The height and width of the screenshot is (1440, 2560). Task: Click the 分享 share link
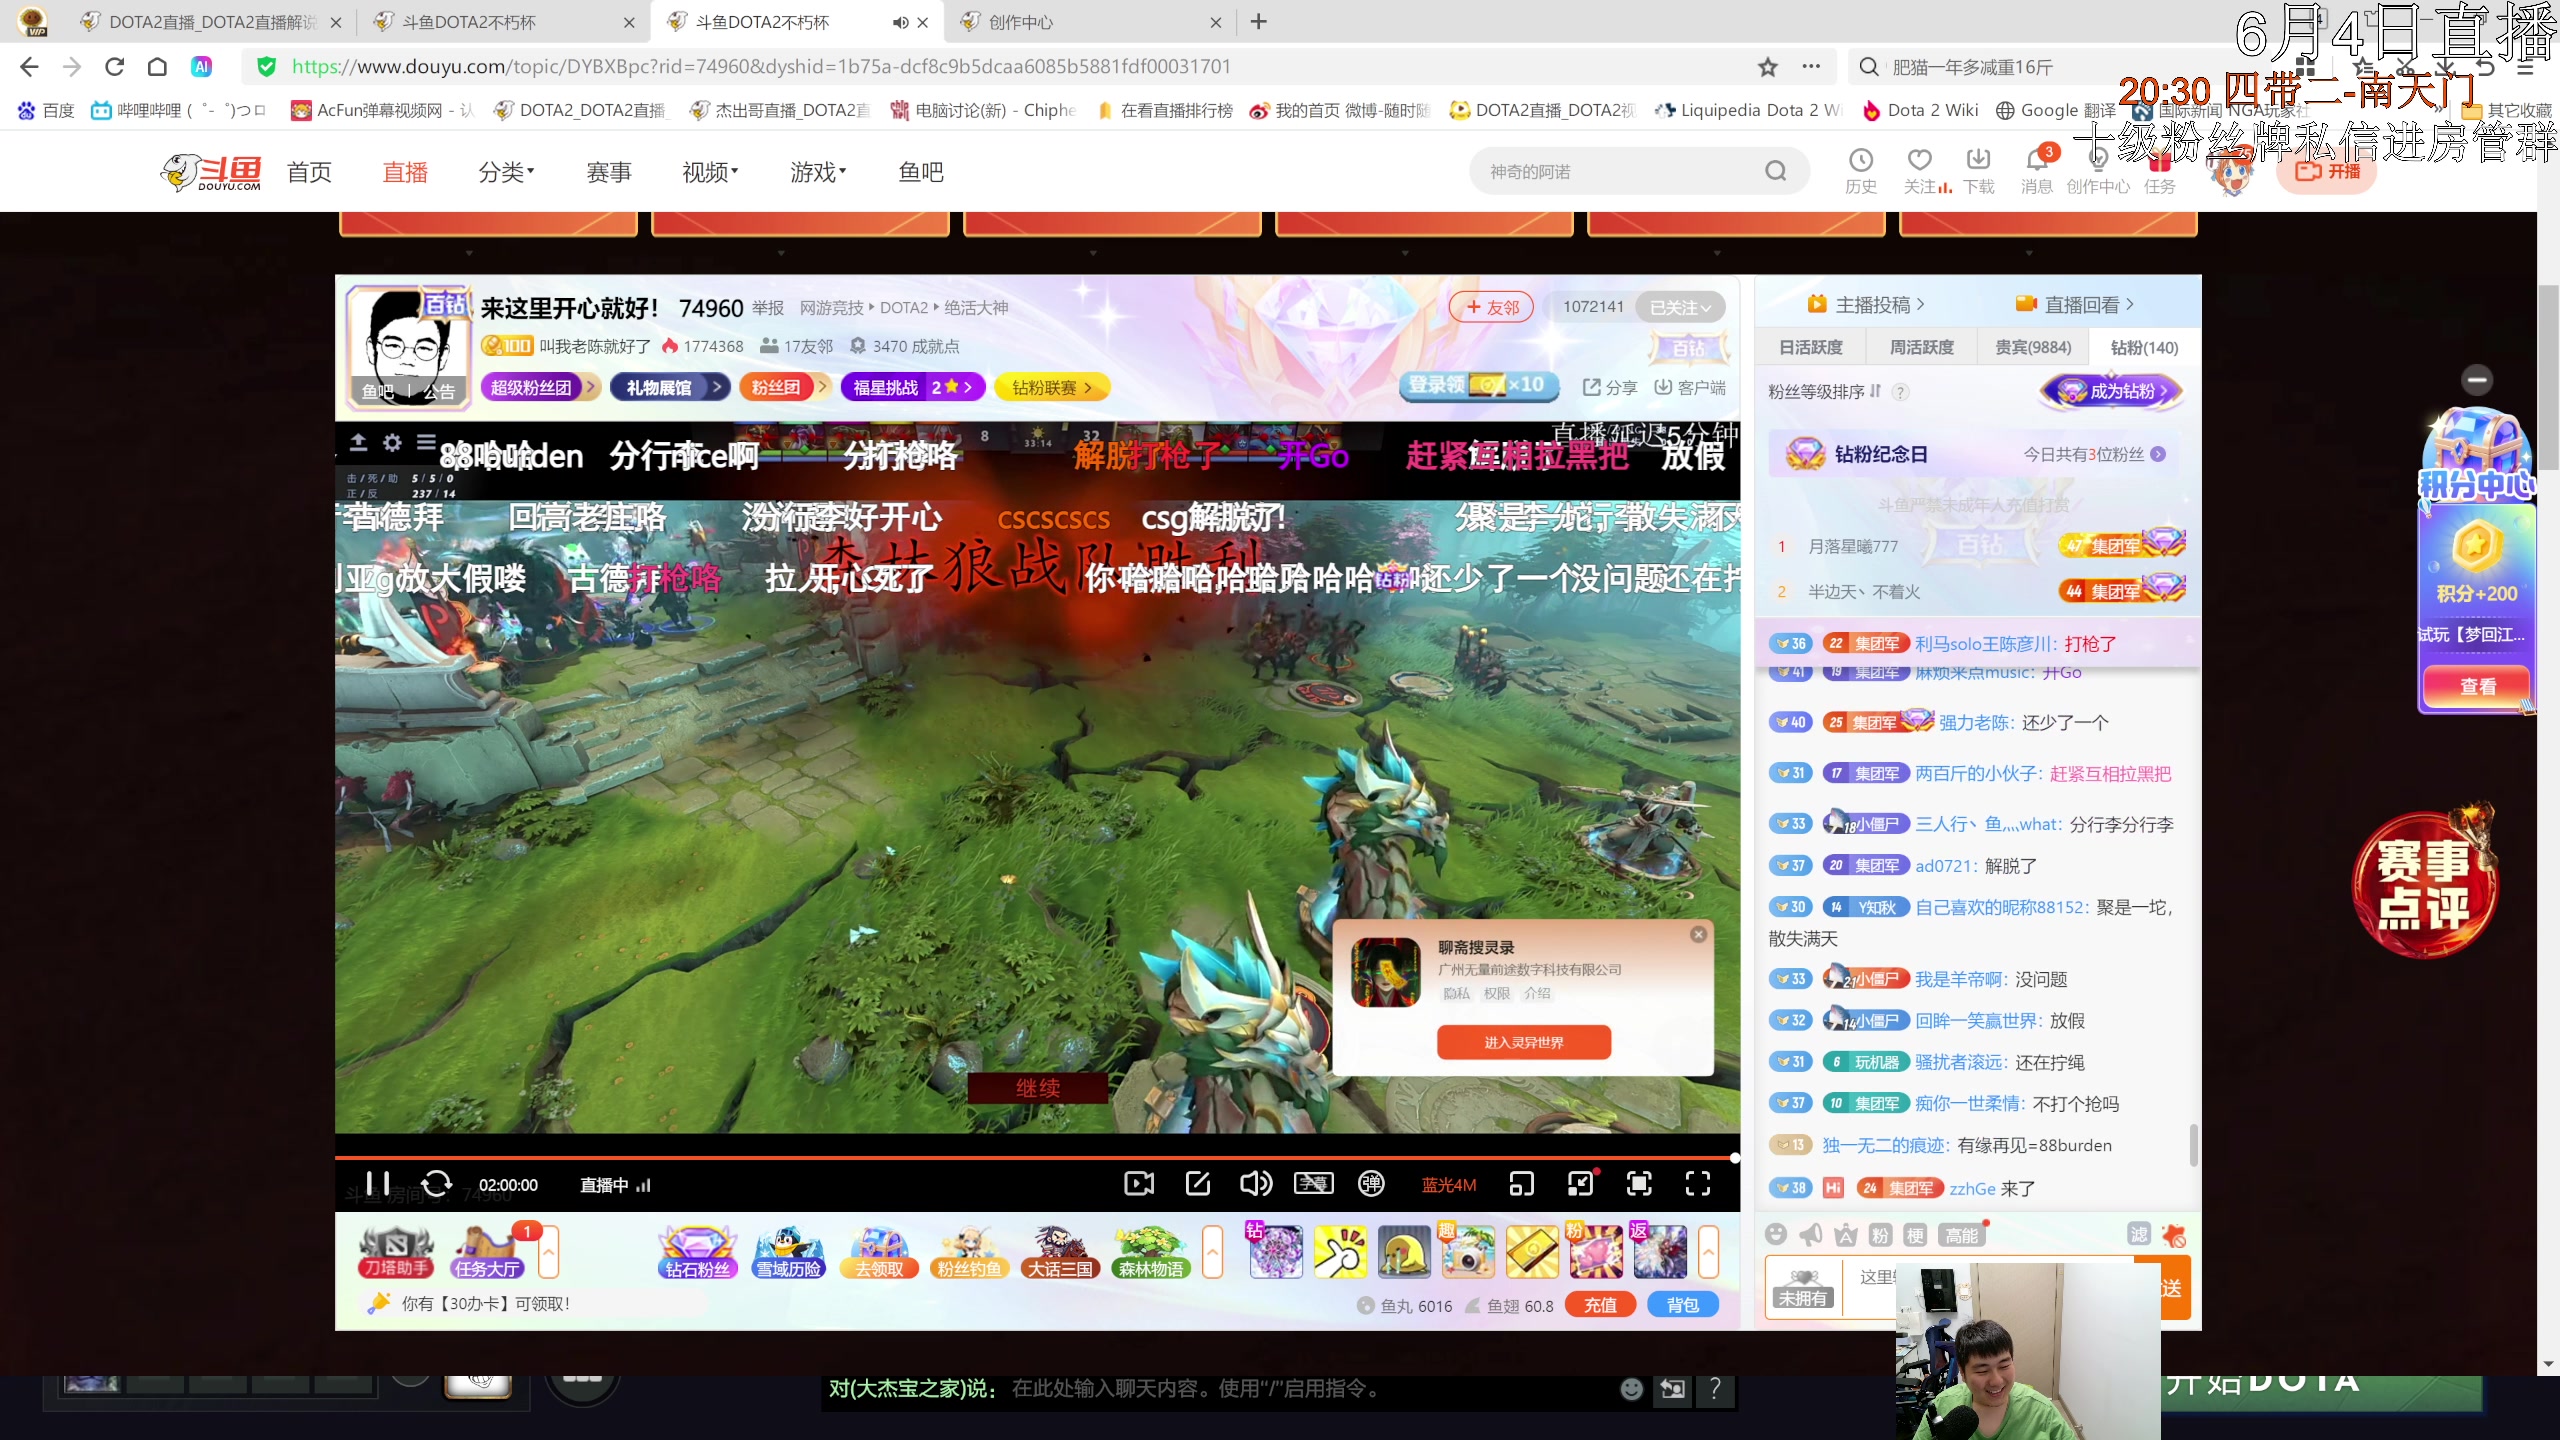(x=1610, y=387)
